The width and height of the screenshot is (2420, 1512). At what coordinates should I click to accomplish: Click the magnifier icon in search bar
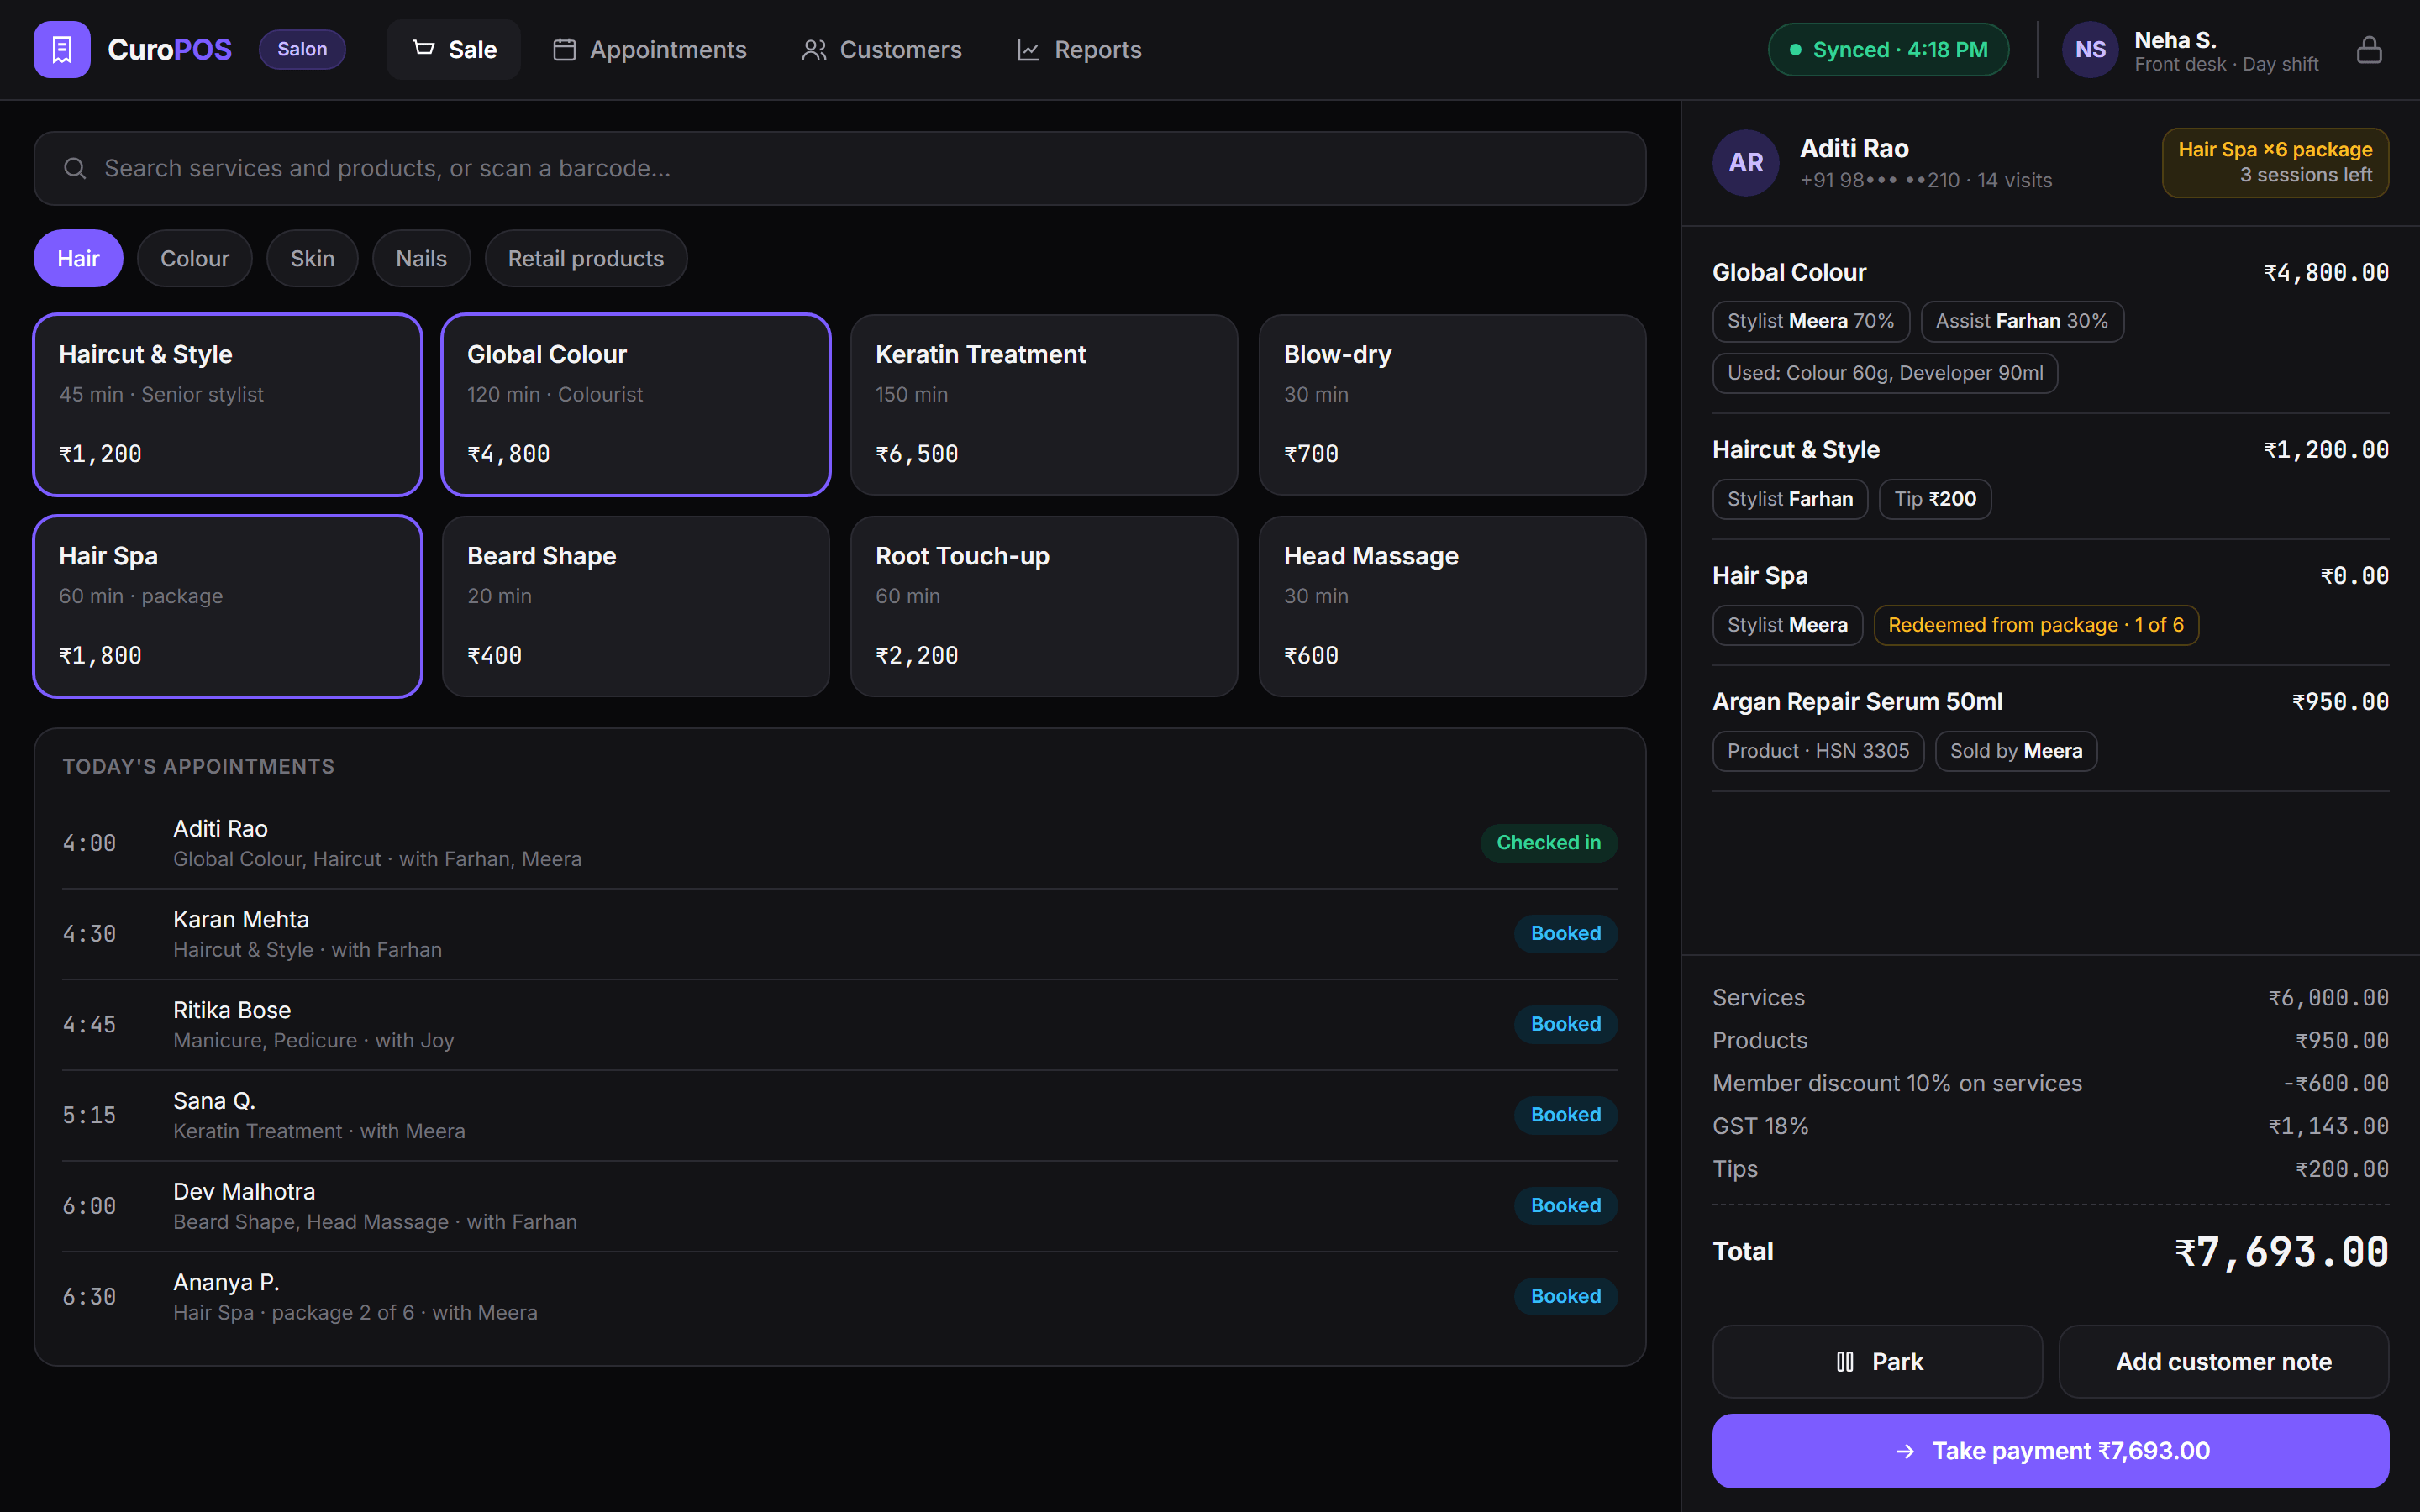tap(75, 168)
